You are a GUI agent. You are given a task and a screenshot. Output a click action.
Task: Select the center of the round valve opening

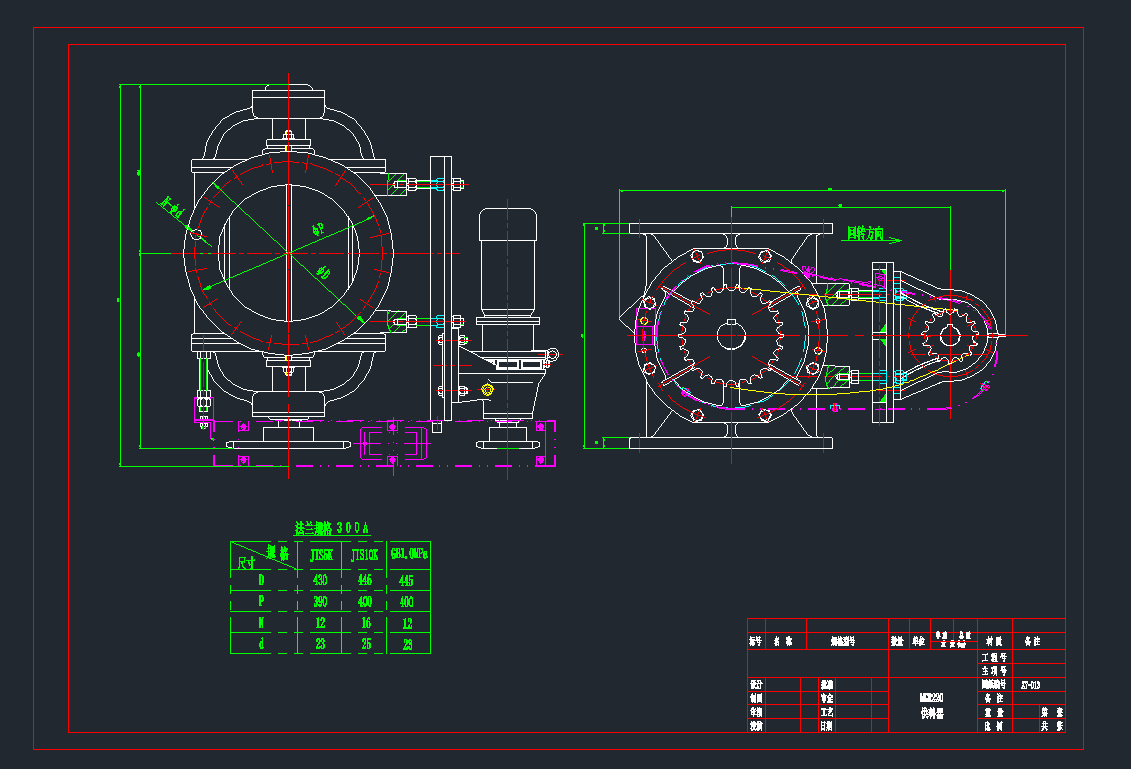point(288,253)
